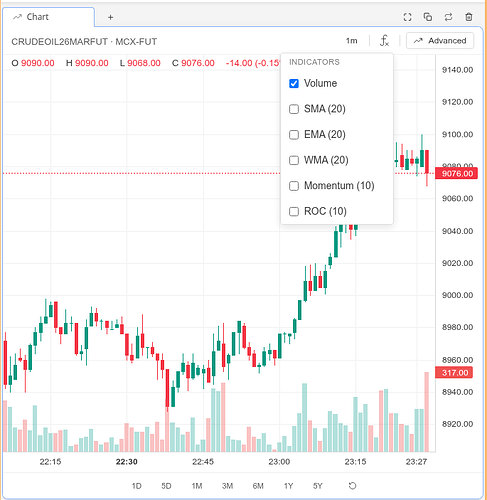Click the 9076.00 current price label
Viewport: 487px width, 500px height.
(x=457, y=173)
